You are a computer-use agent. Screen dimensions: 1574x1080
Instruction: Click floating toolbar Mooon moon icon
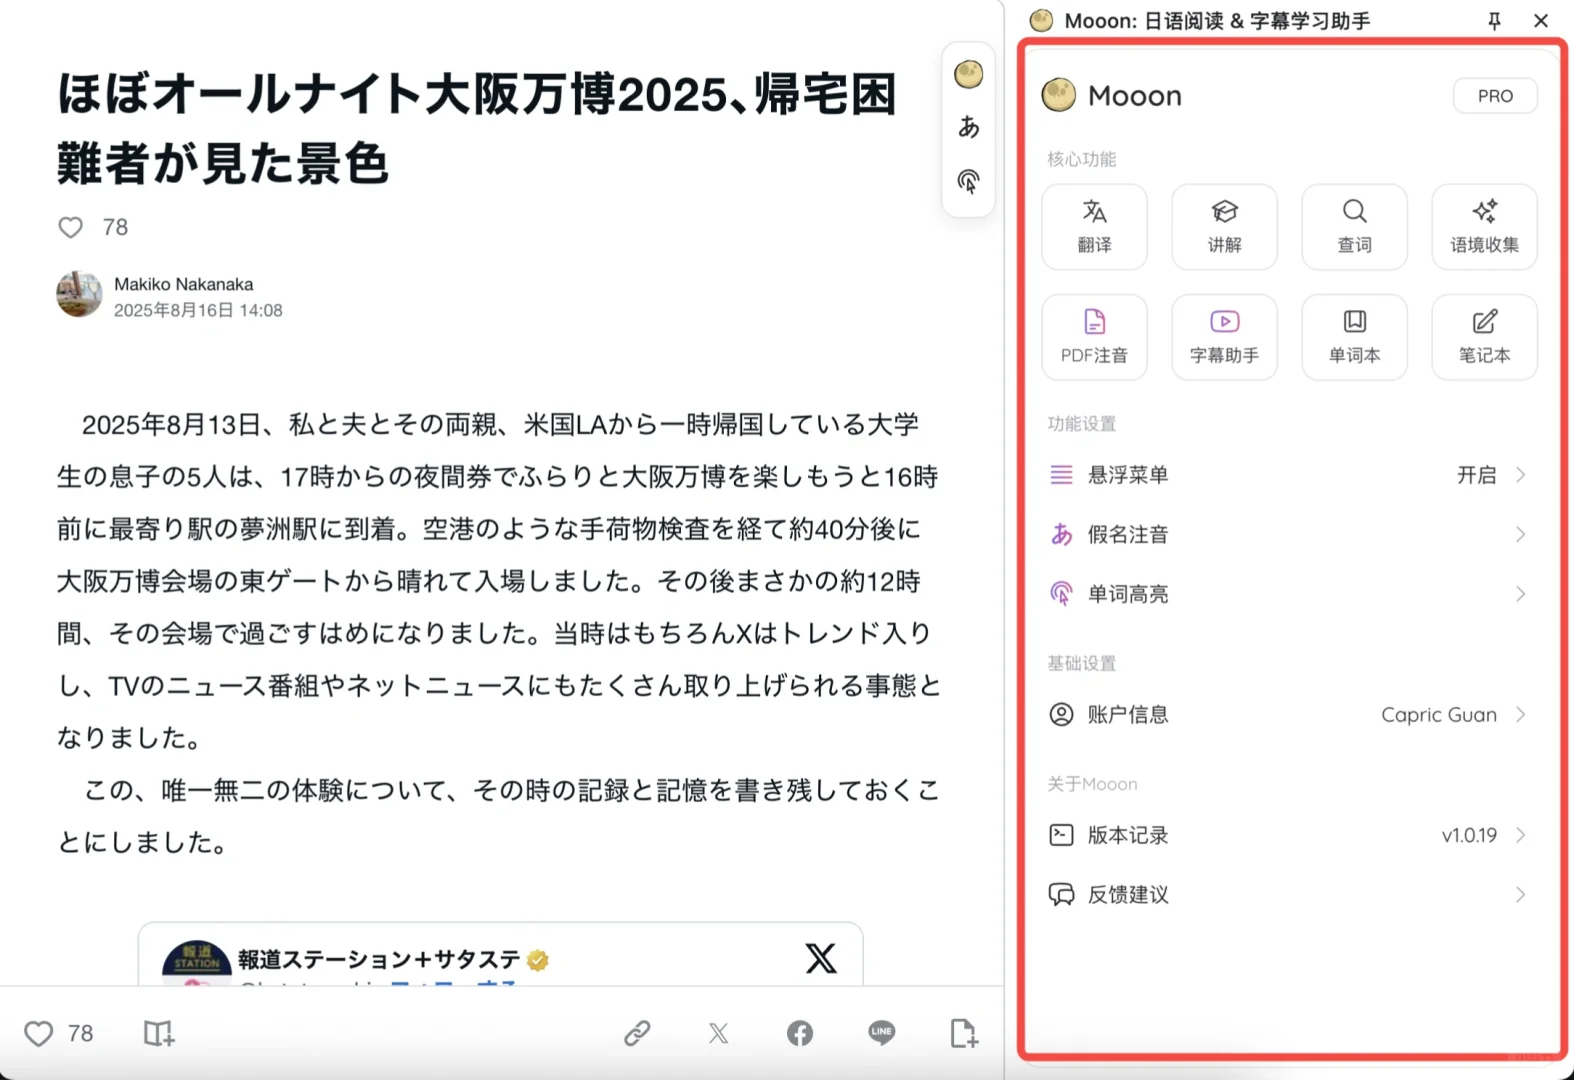pyautogui.click(x=968, y=74)
